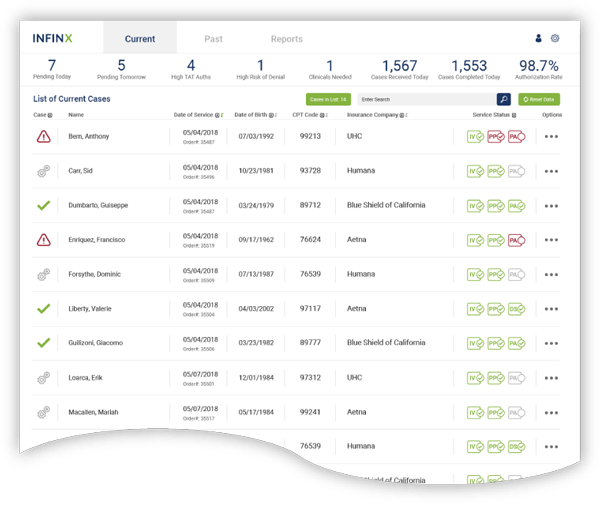This screenshot has height=523, width=600.
Task: Click green PA status for Dumbarto, Guiseppe
Action: 517,206
